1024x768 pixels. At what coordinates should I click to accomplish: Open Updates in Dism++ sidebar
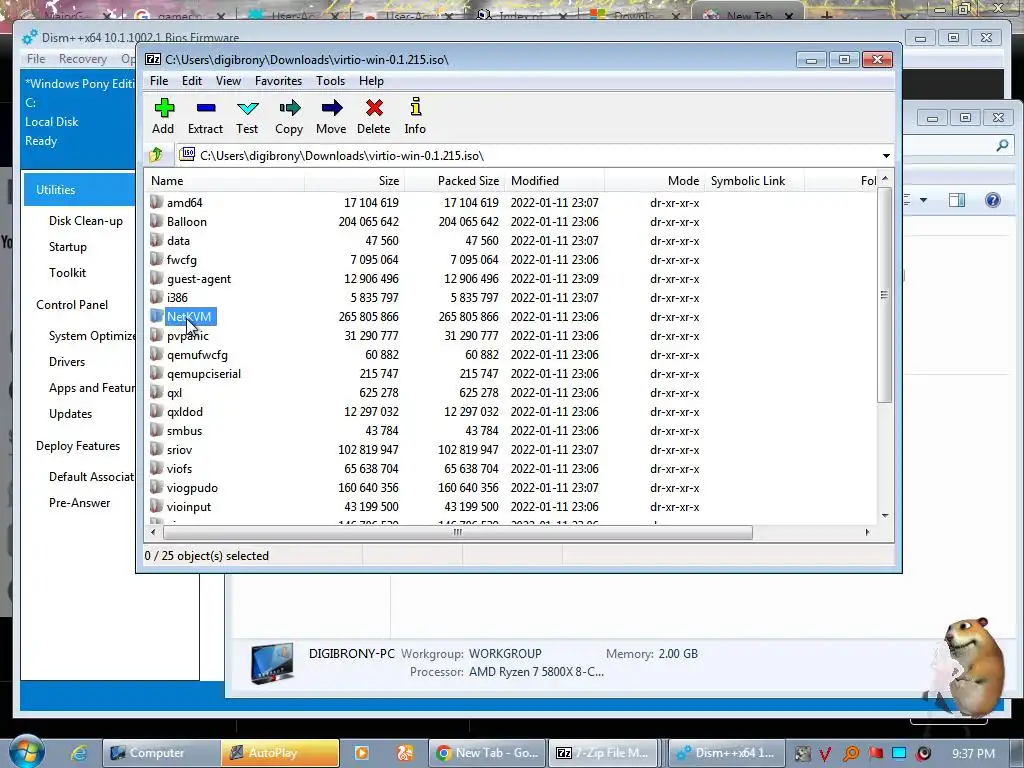point(71,414)
